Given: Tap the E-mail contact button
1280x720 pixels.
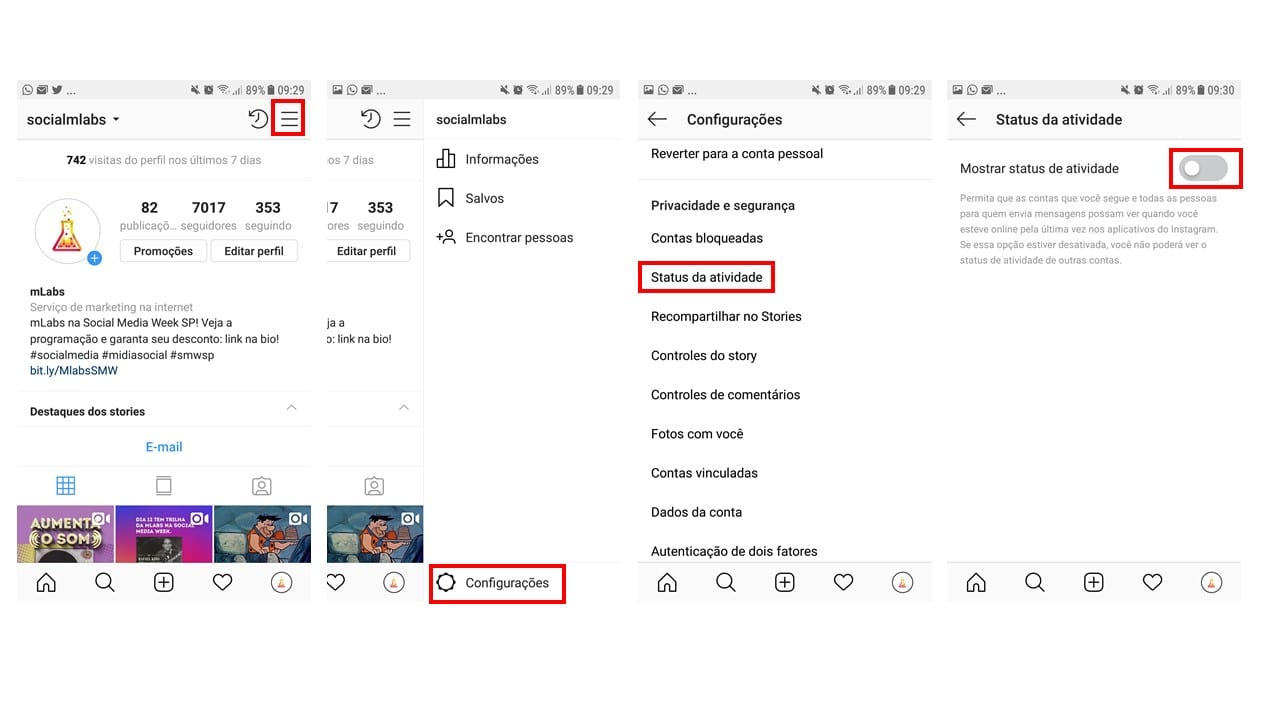Looking at the screenshot, I should 164,447.
